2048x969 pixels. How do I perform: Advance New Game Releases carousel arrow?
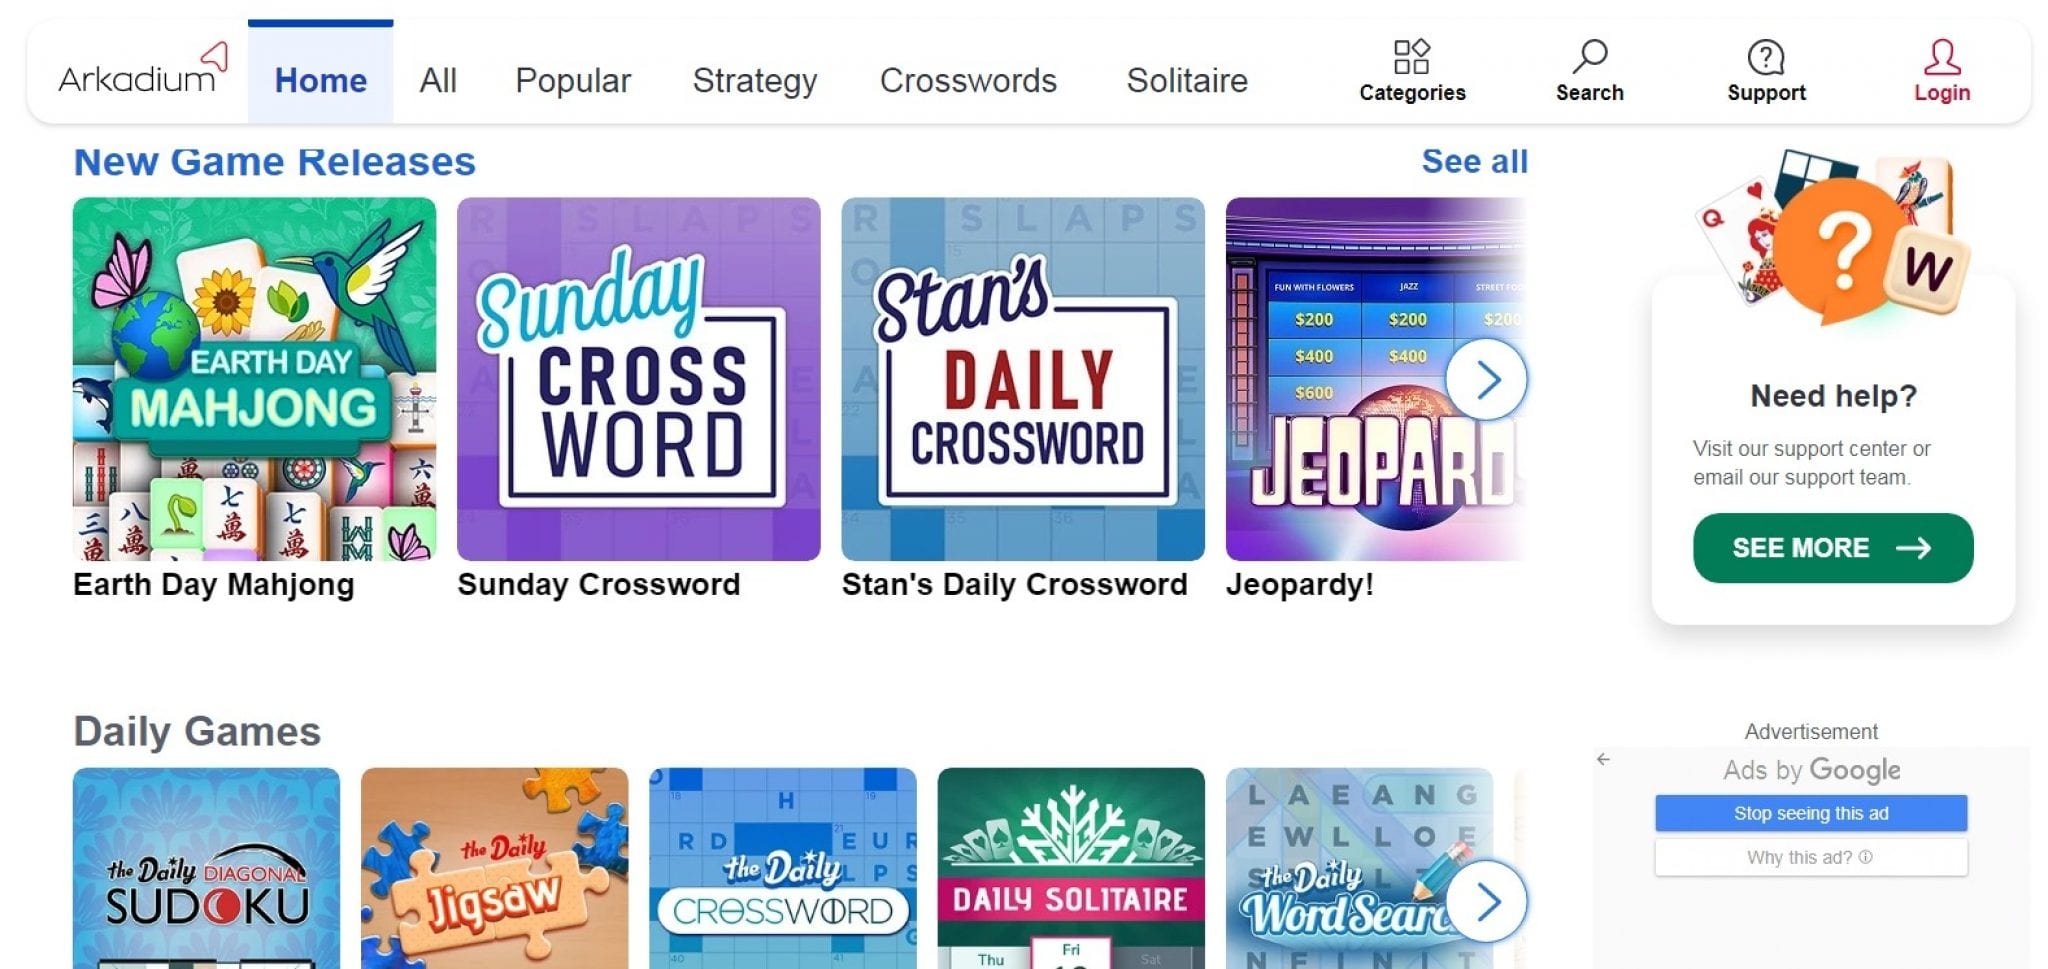pos(1486,379)
